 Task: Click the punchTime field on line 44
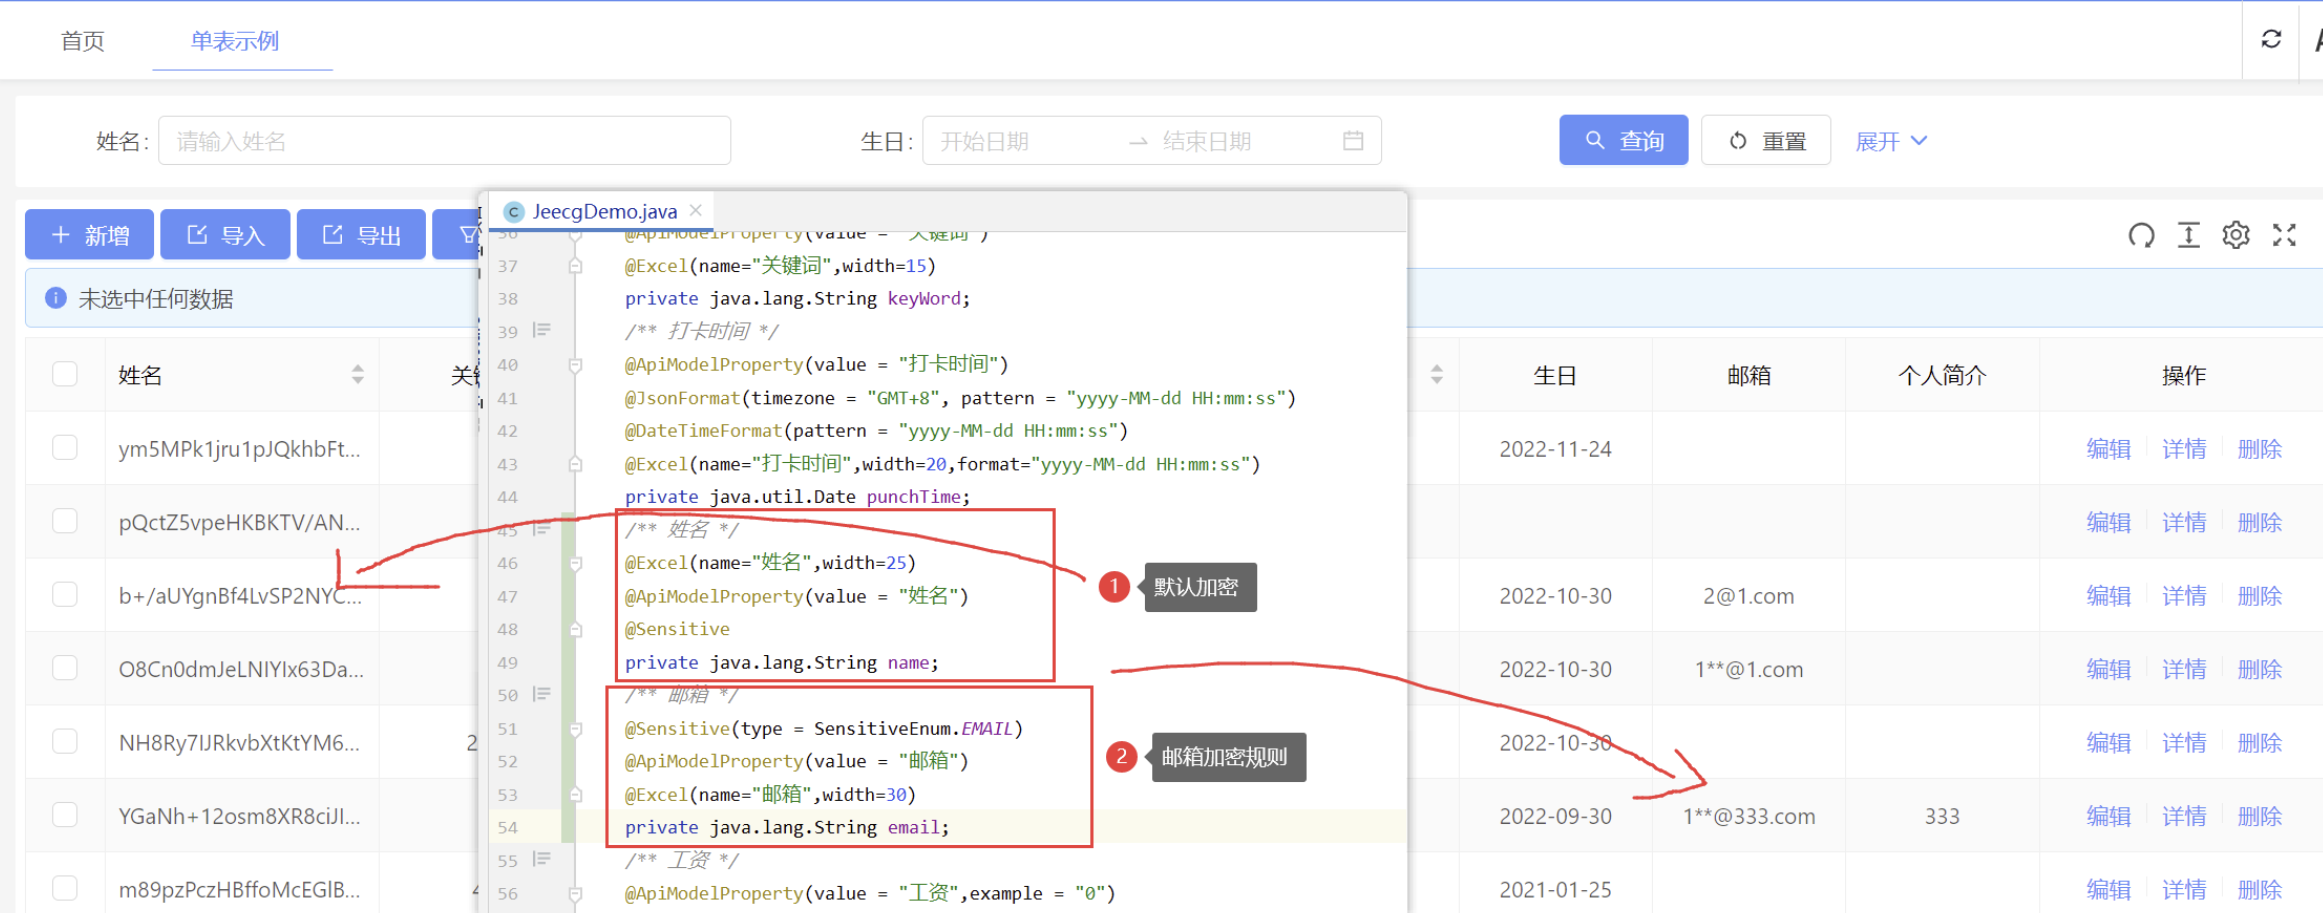pyautogui.click(x=913, y=497)
